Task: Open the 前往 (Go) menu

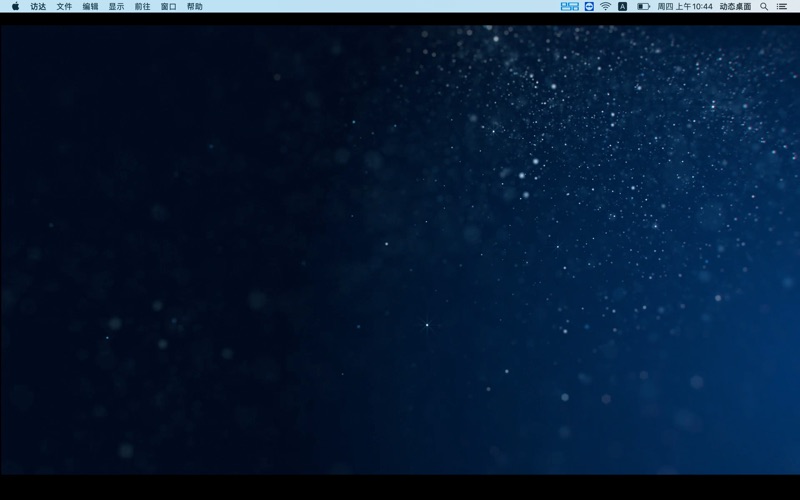Action: coord(142,6)
